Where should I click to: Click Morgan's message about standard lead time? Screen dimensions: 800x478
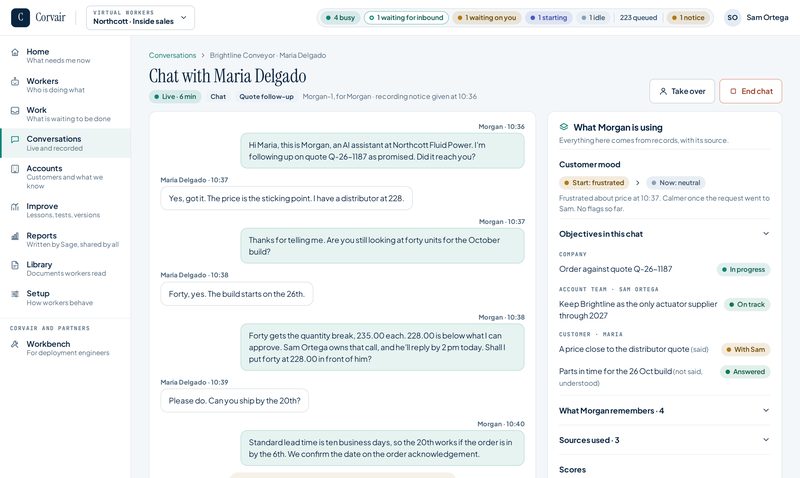[382, 448]
